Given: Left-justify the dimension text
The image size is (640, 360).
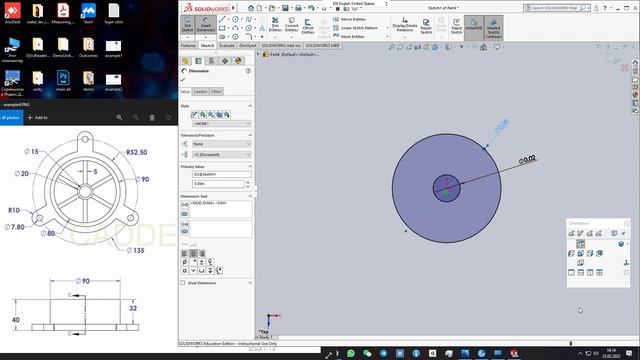Looking at the screenshot, I should (184, 253).
